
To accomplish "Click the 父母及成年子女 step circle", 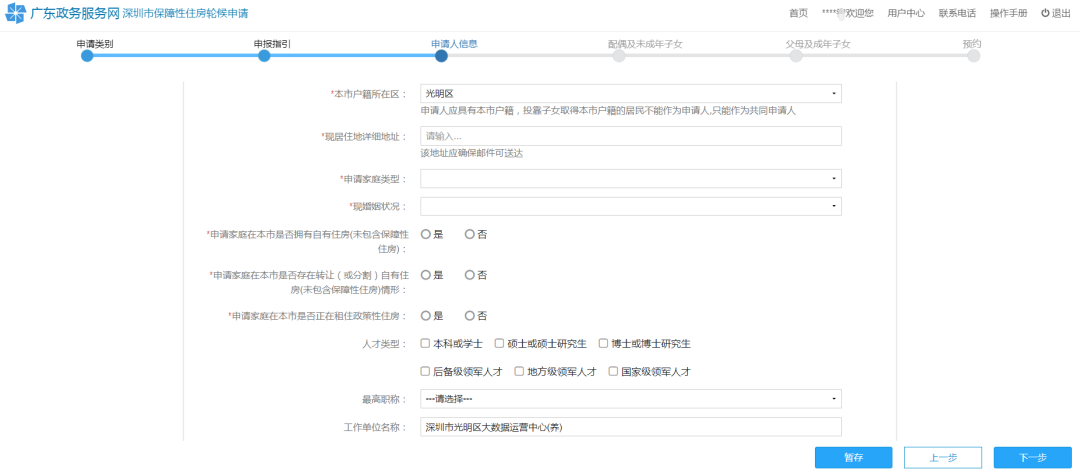I will pos(796,56).
